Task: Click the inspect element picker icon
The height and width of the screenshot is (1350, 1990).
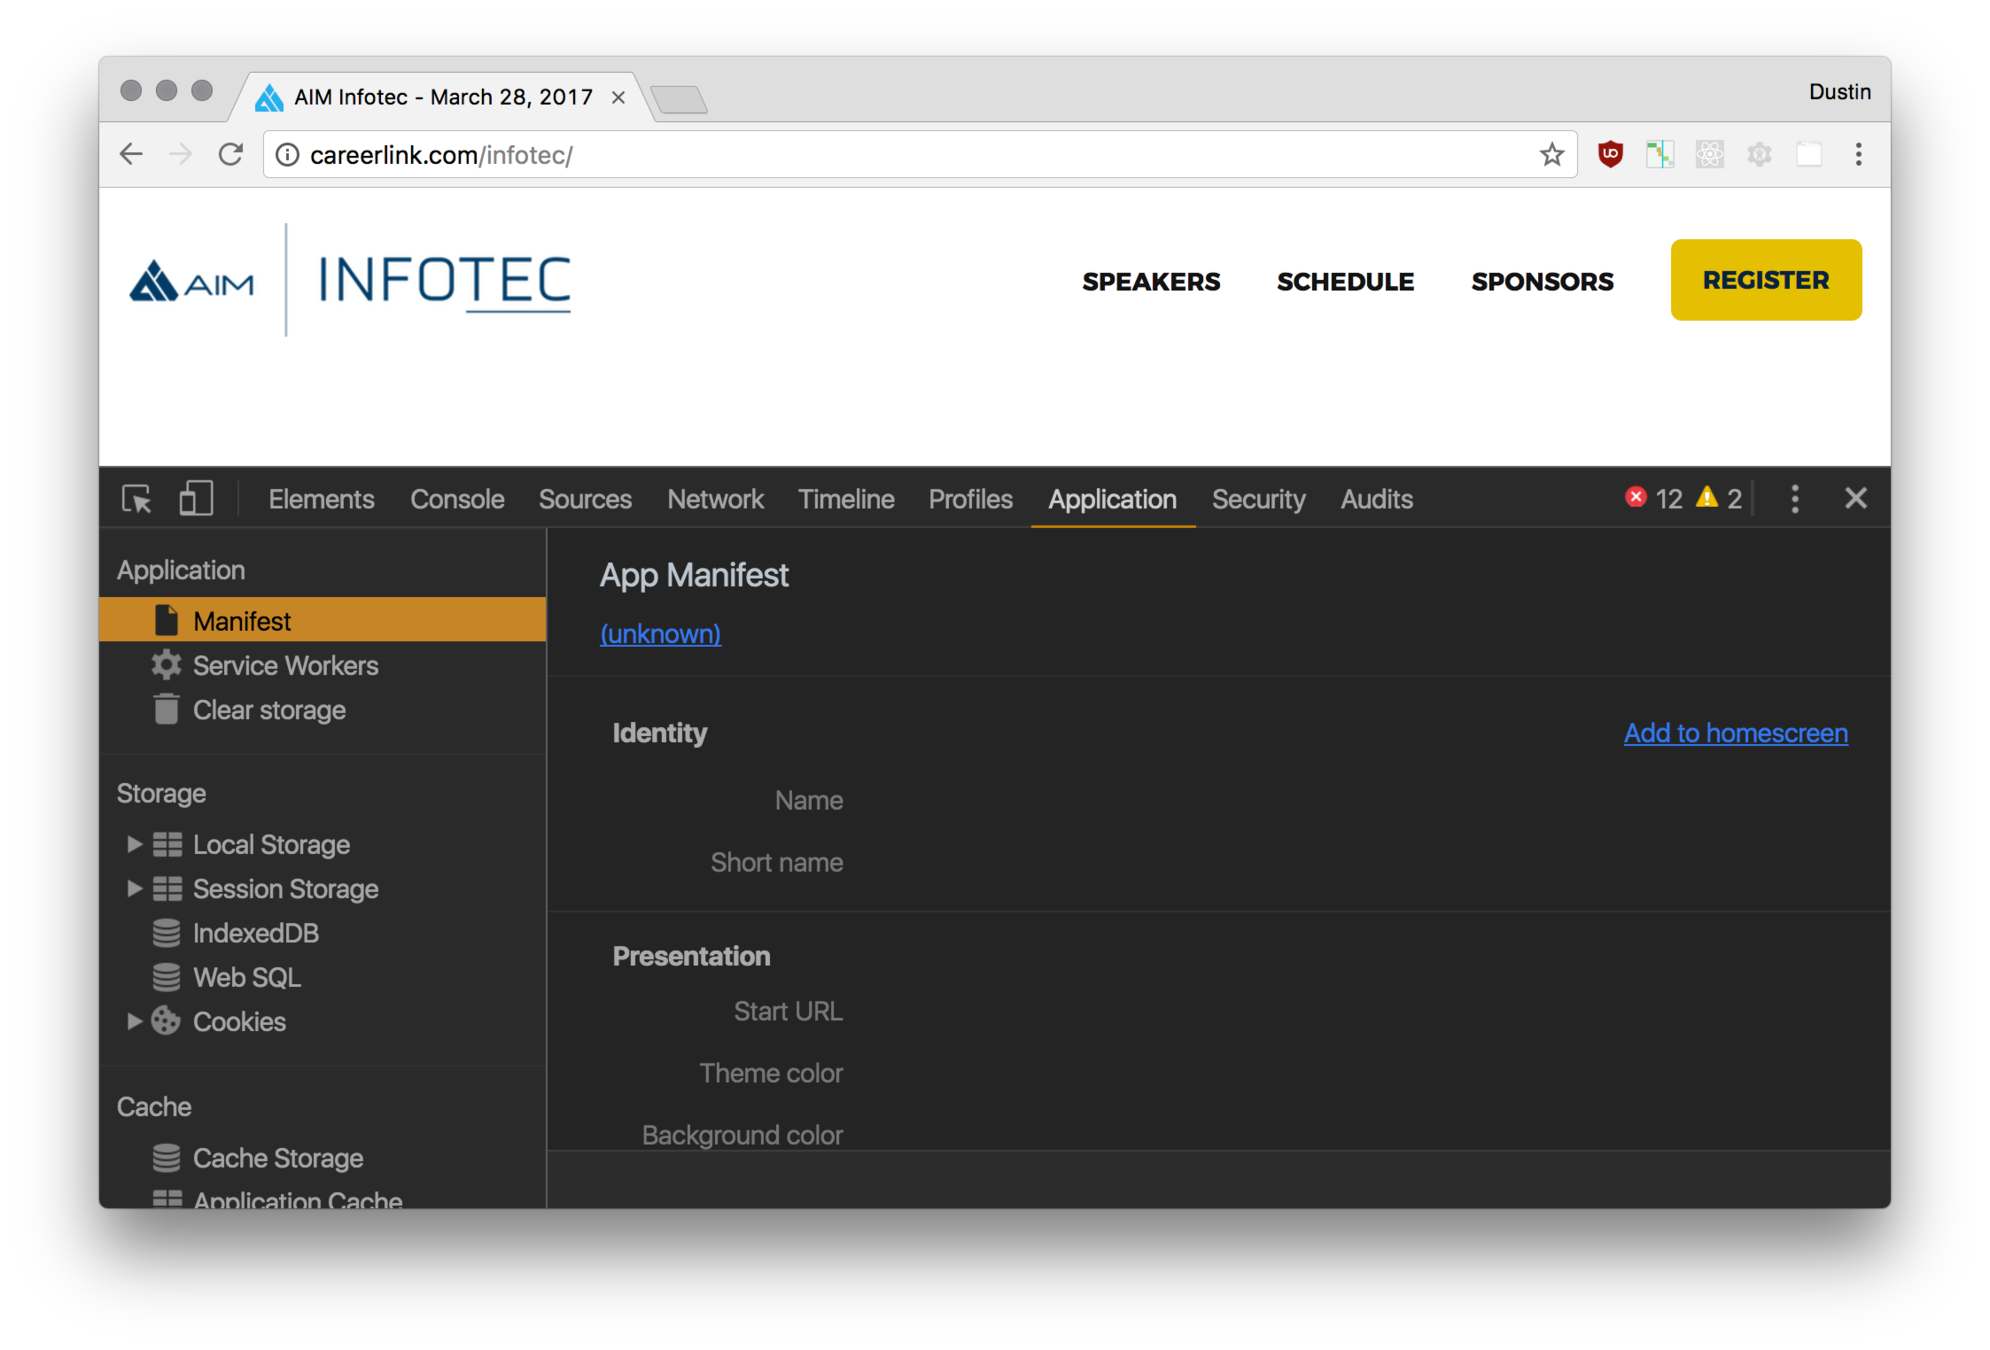Action: [137, 498]
